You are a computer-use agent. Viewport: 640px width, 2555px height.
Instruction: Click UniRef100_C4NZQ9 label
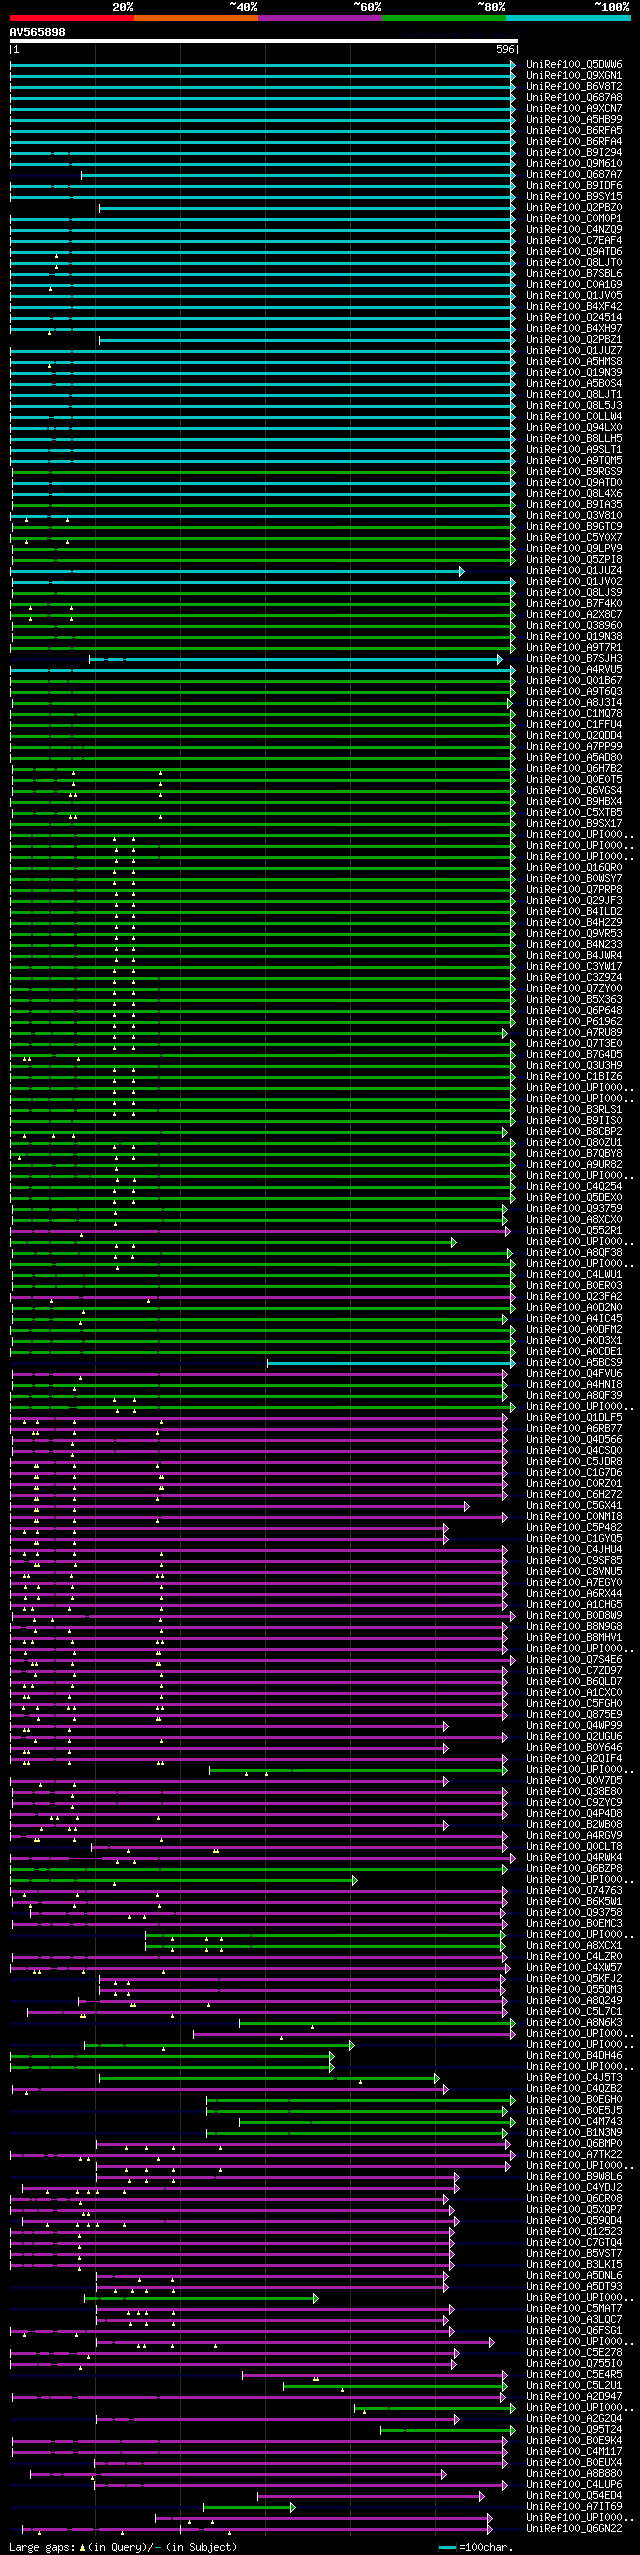tap(574, 230)
